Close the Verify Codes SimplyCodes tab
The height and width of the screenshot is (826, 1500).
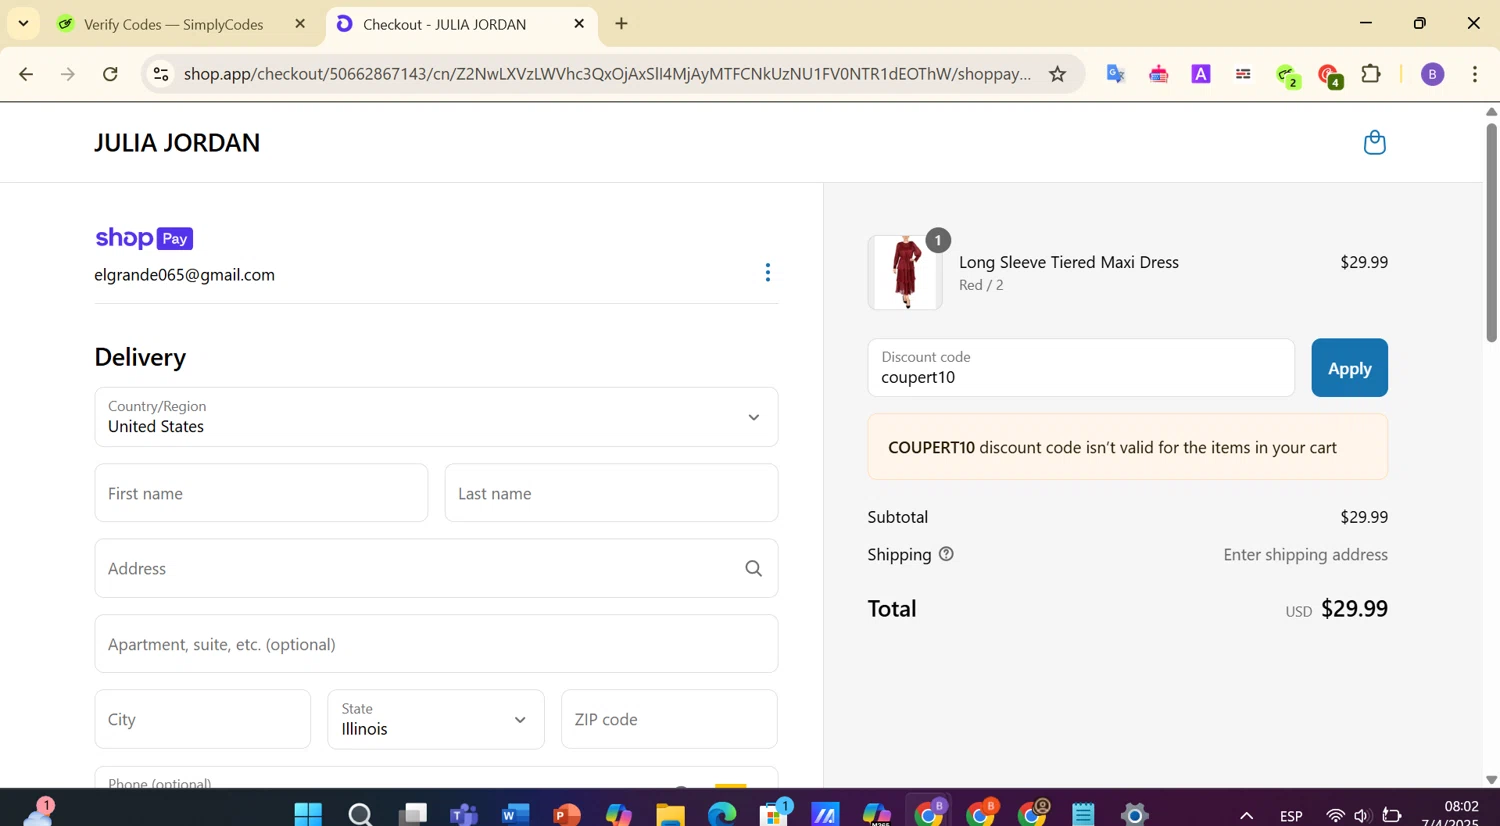pyautogui.click(x=300, y=23)
